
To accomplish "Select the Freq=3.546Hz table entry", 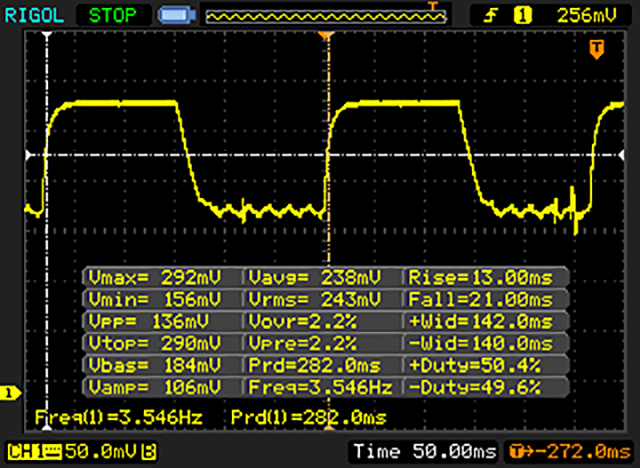I will (320, 387).
